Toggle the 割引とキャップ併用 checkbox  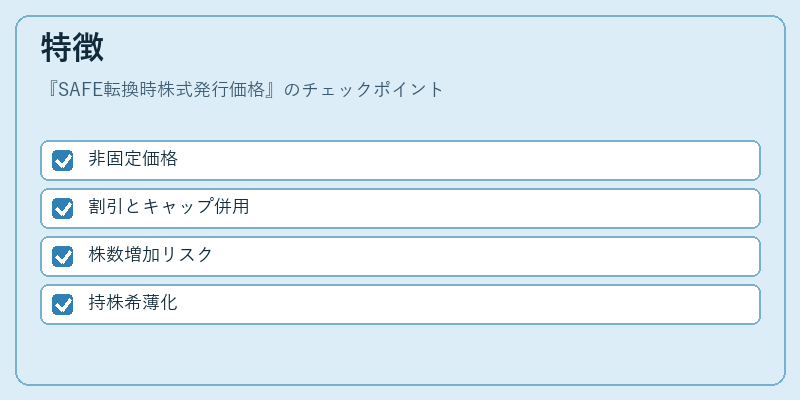pyautogui.click(x=62, y=208)
